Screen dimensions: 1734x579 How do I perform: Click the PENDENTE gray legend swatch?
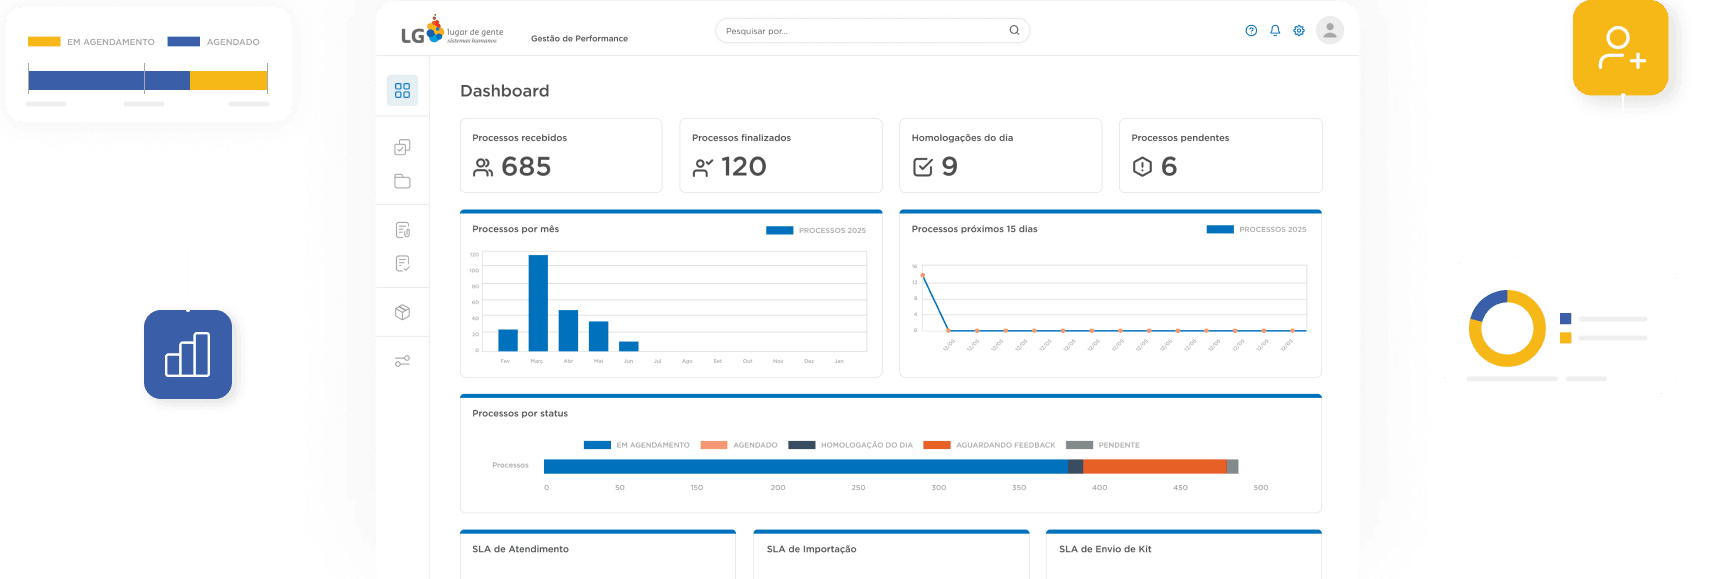coord(1079,445)
